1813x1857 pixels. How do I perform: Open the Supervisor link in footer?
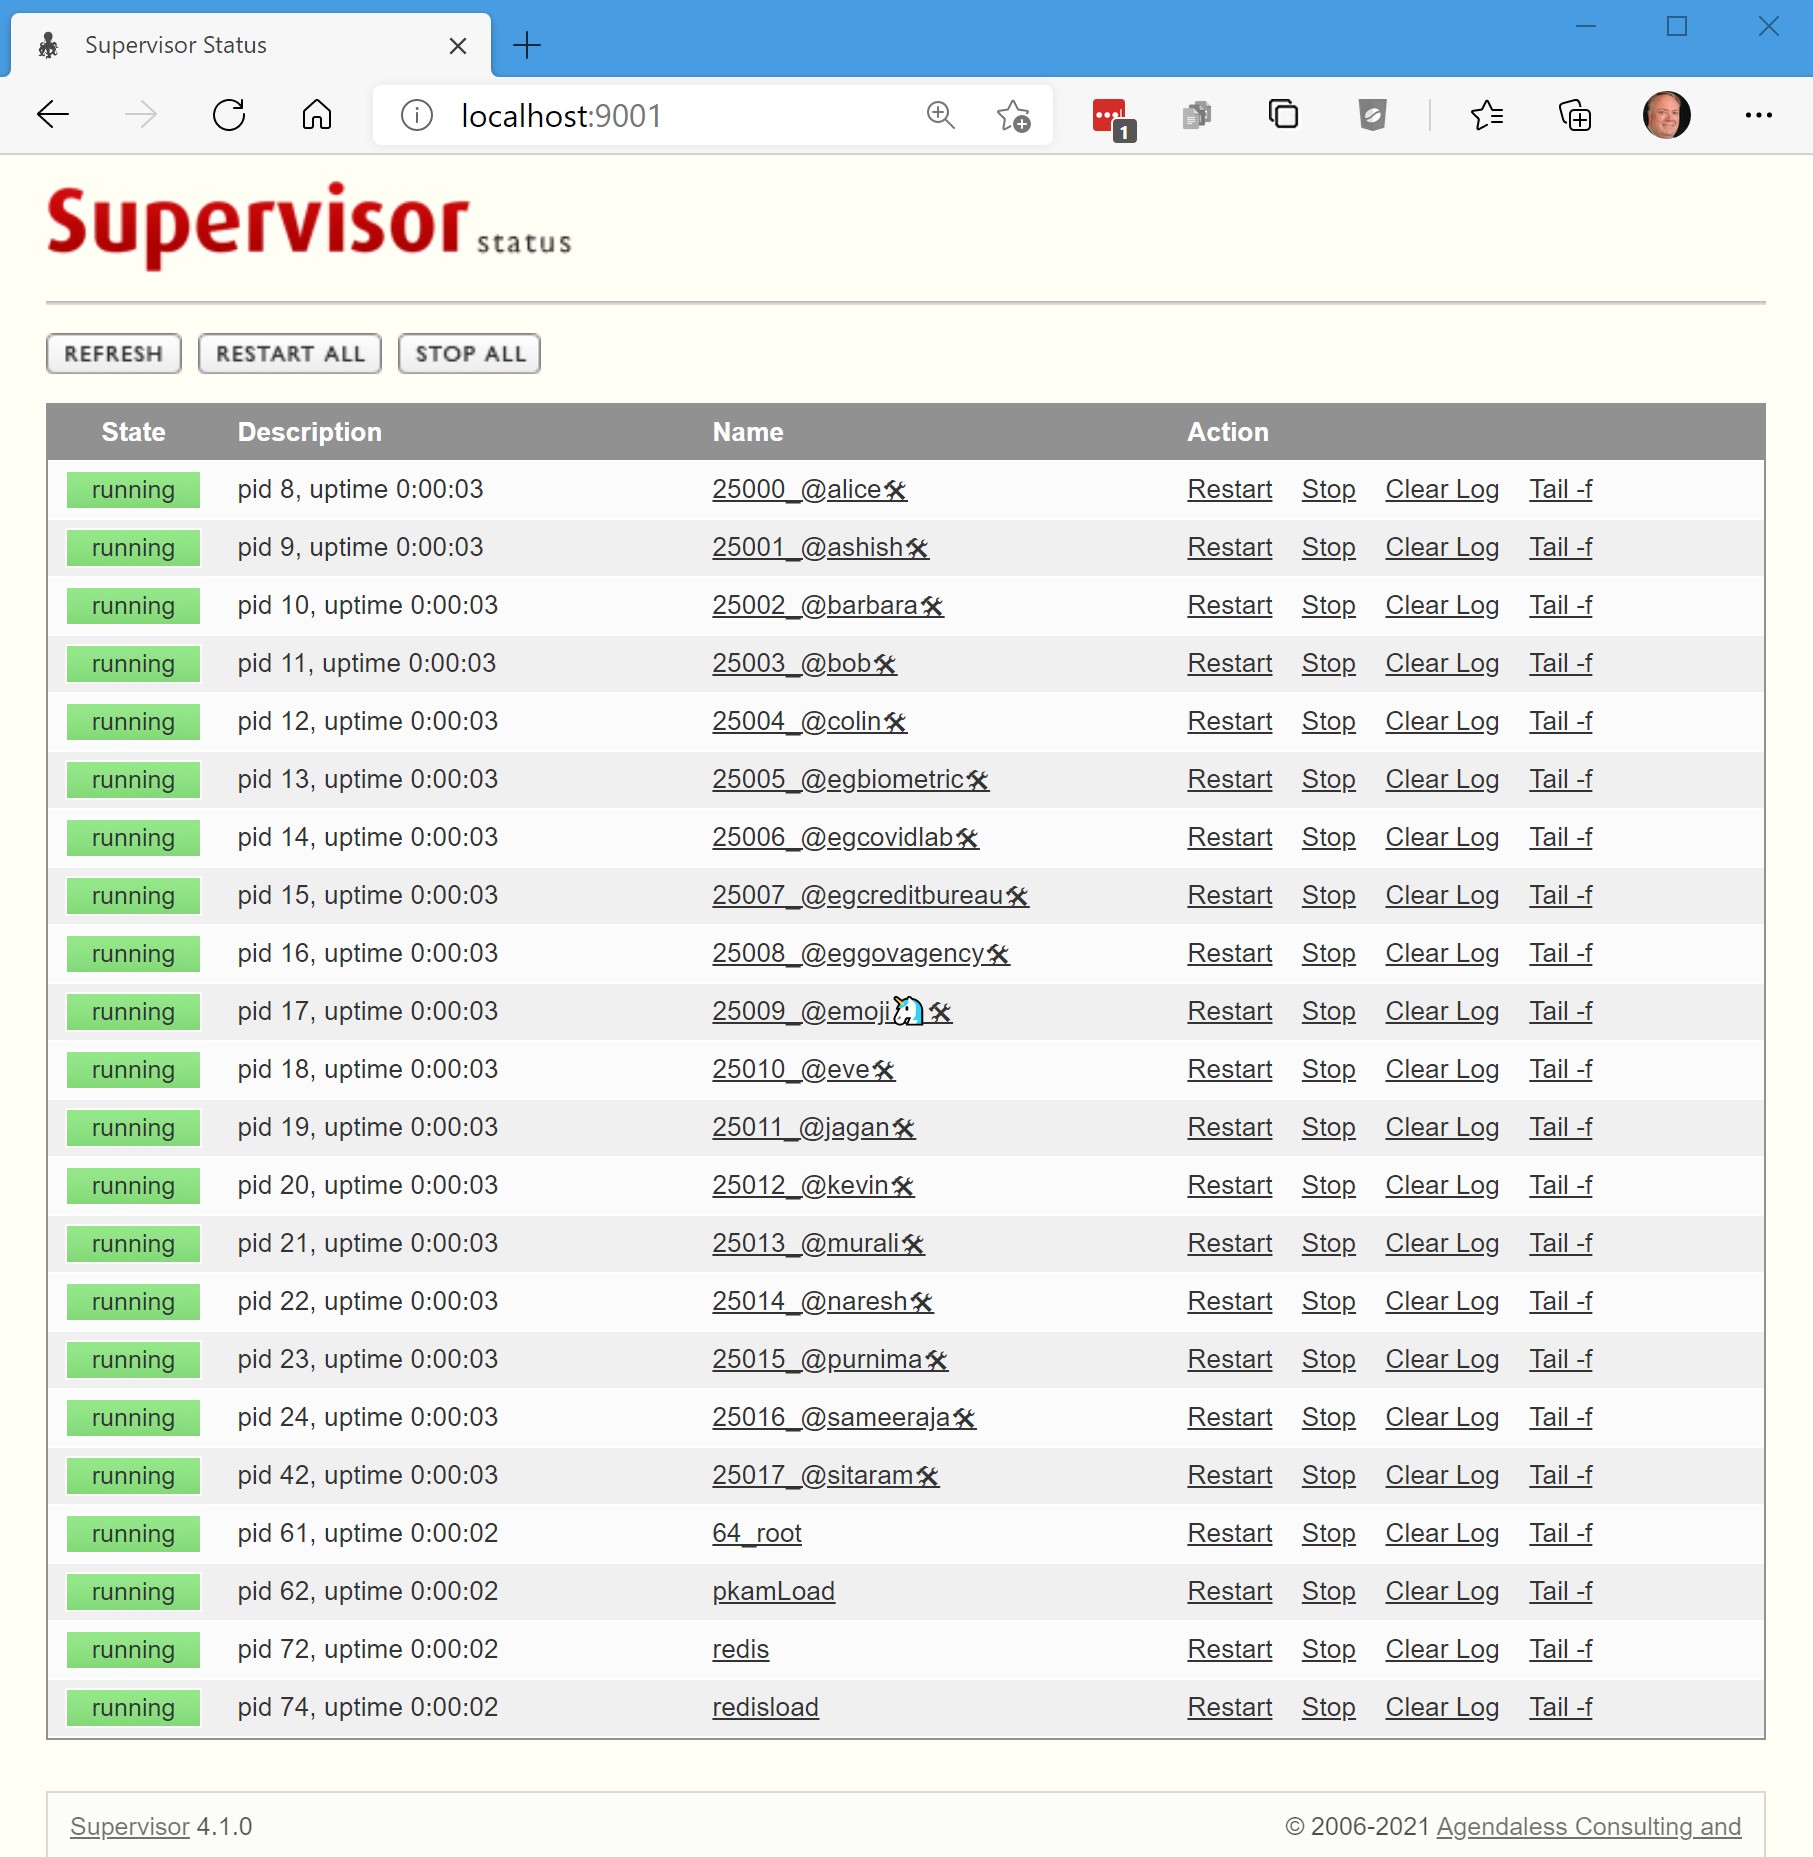click(130, 1827)
